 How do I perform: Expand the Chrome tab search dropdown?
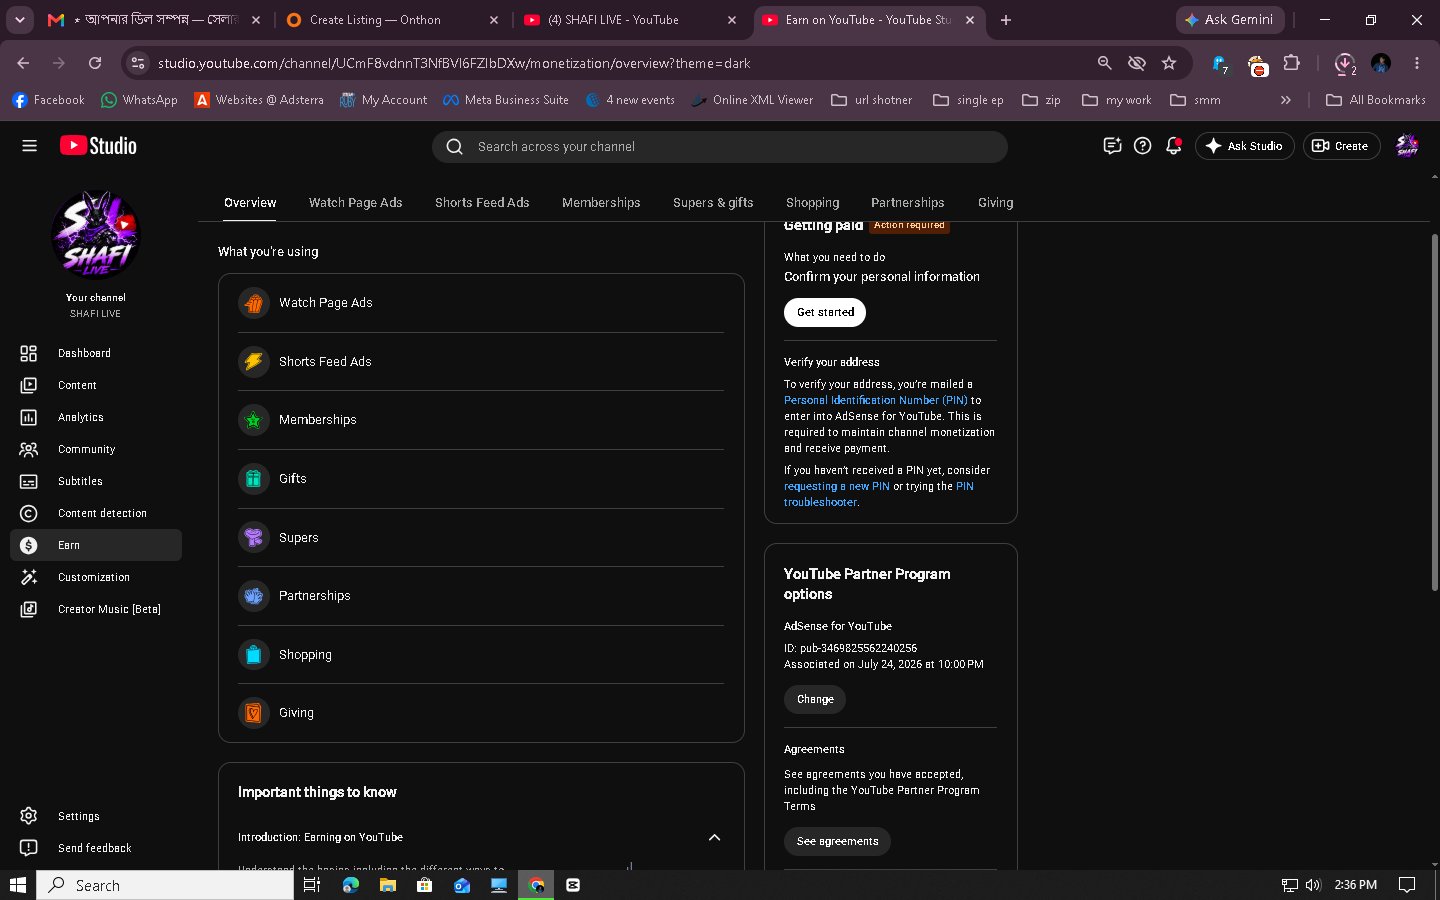(19, 20)
